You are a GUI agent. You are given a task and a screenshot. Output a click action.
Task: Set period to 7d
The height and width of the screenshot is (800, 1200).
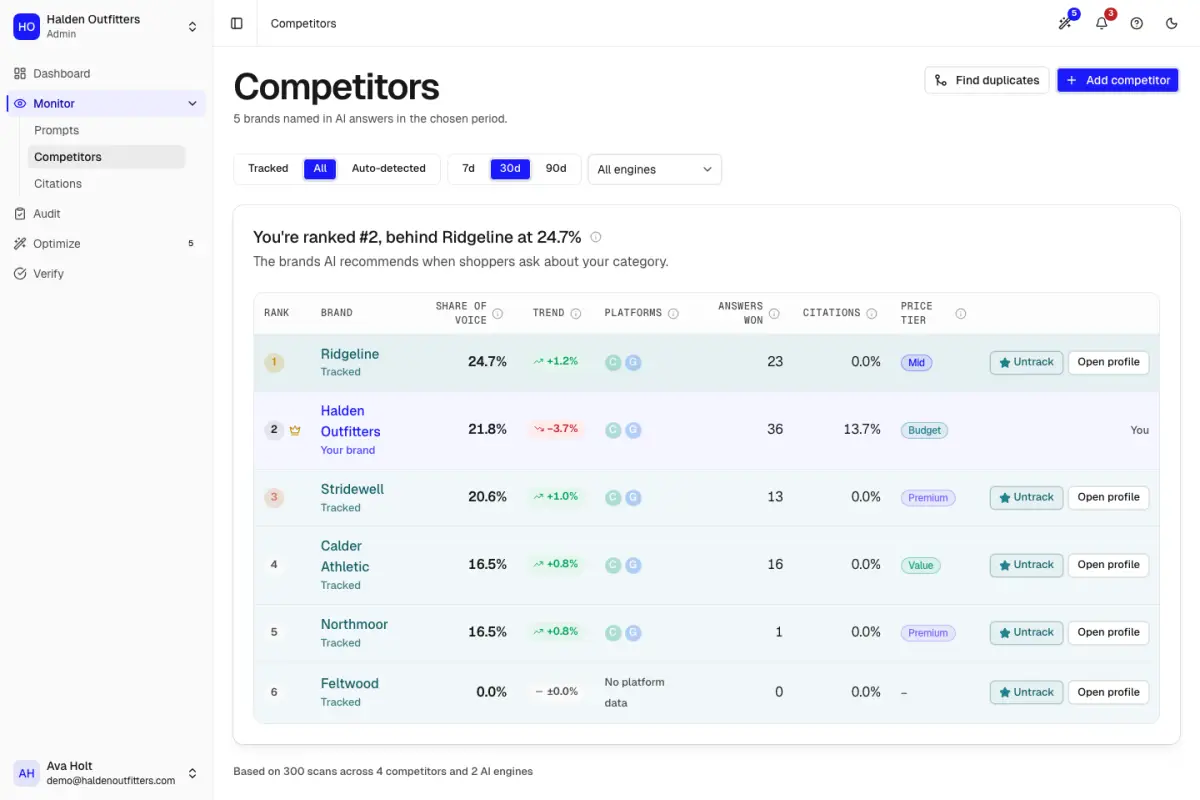click(x=468, y=168)
